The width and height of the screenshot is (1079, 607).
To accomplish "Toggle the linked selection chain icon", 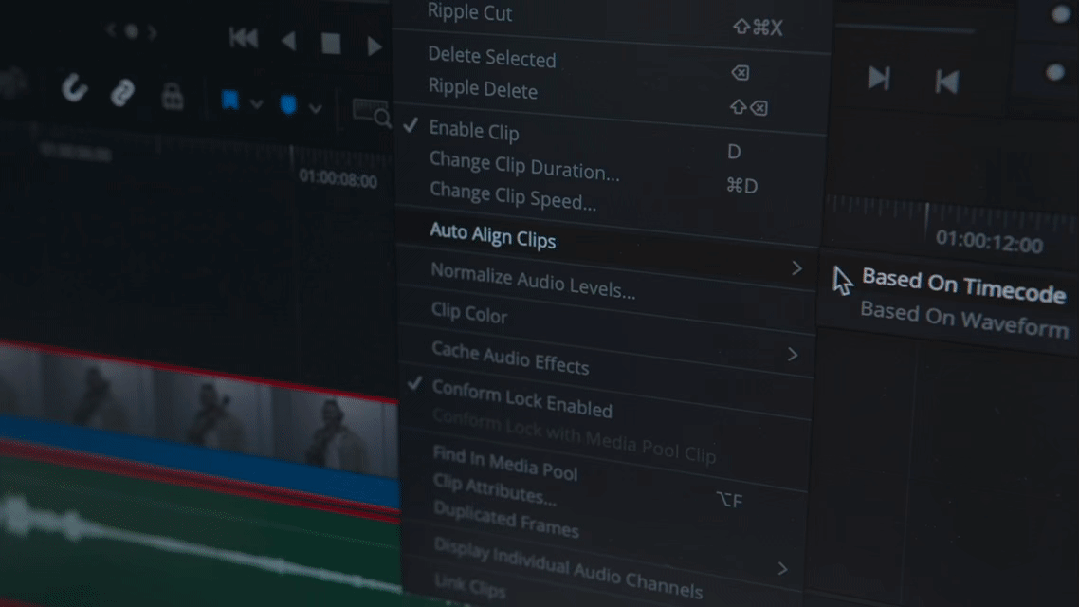I will coord(122,92).
